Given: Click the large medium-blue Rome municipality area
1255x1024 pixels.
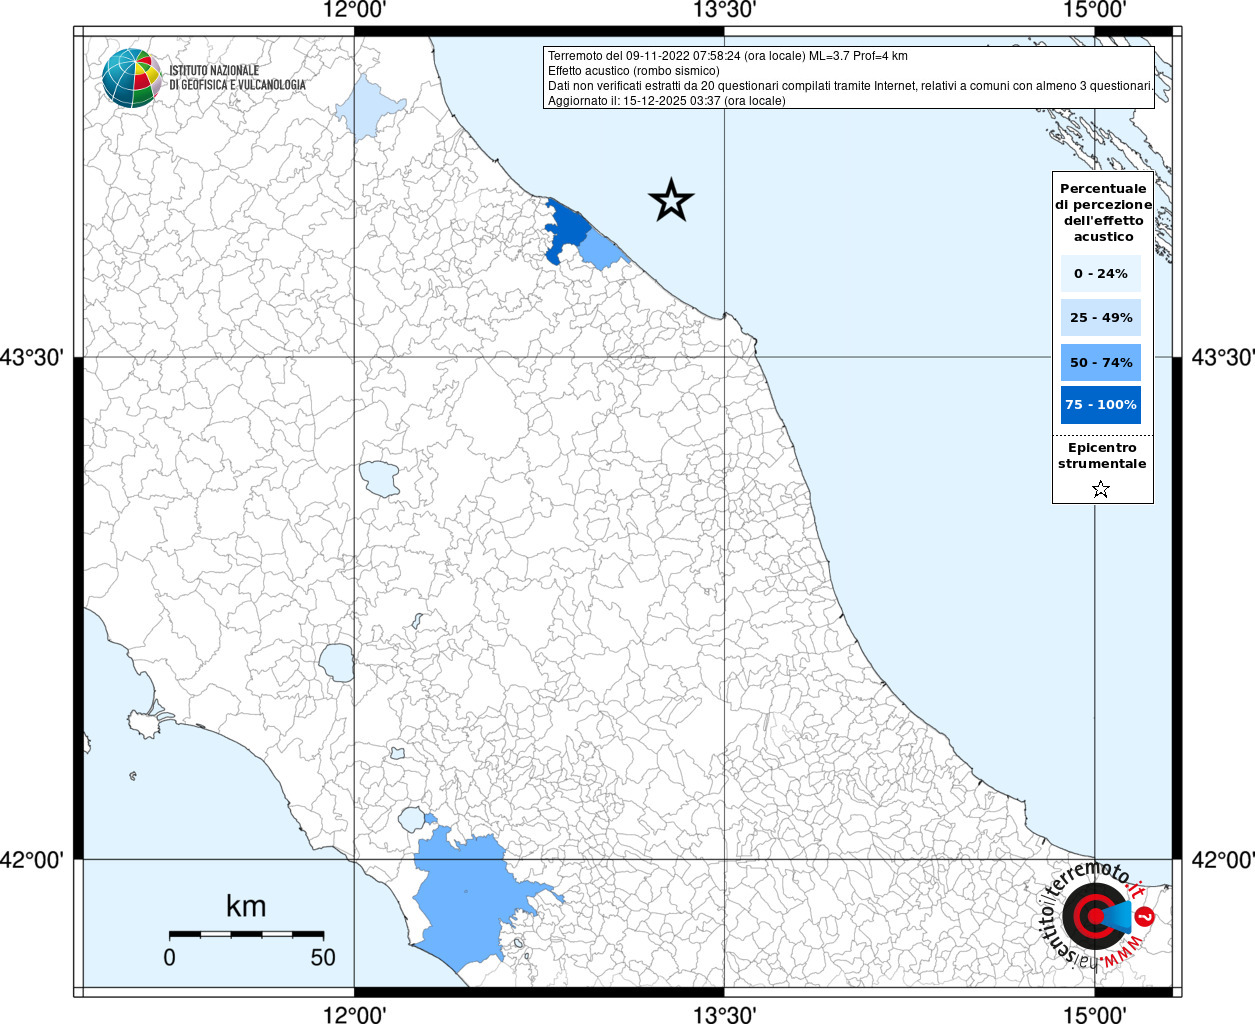Looking at the screenshot, I should pyautogui.click(x=470, y=900).
